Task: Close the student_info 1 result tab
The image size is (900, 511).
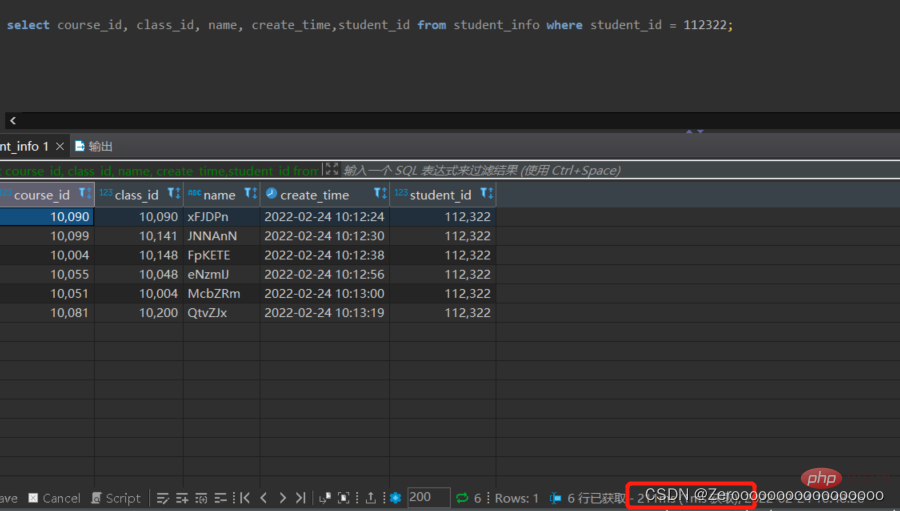Action: [60, 146]
